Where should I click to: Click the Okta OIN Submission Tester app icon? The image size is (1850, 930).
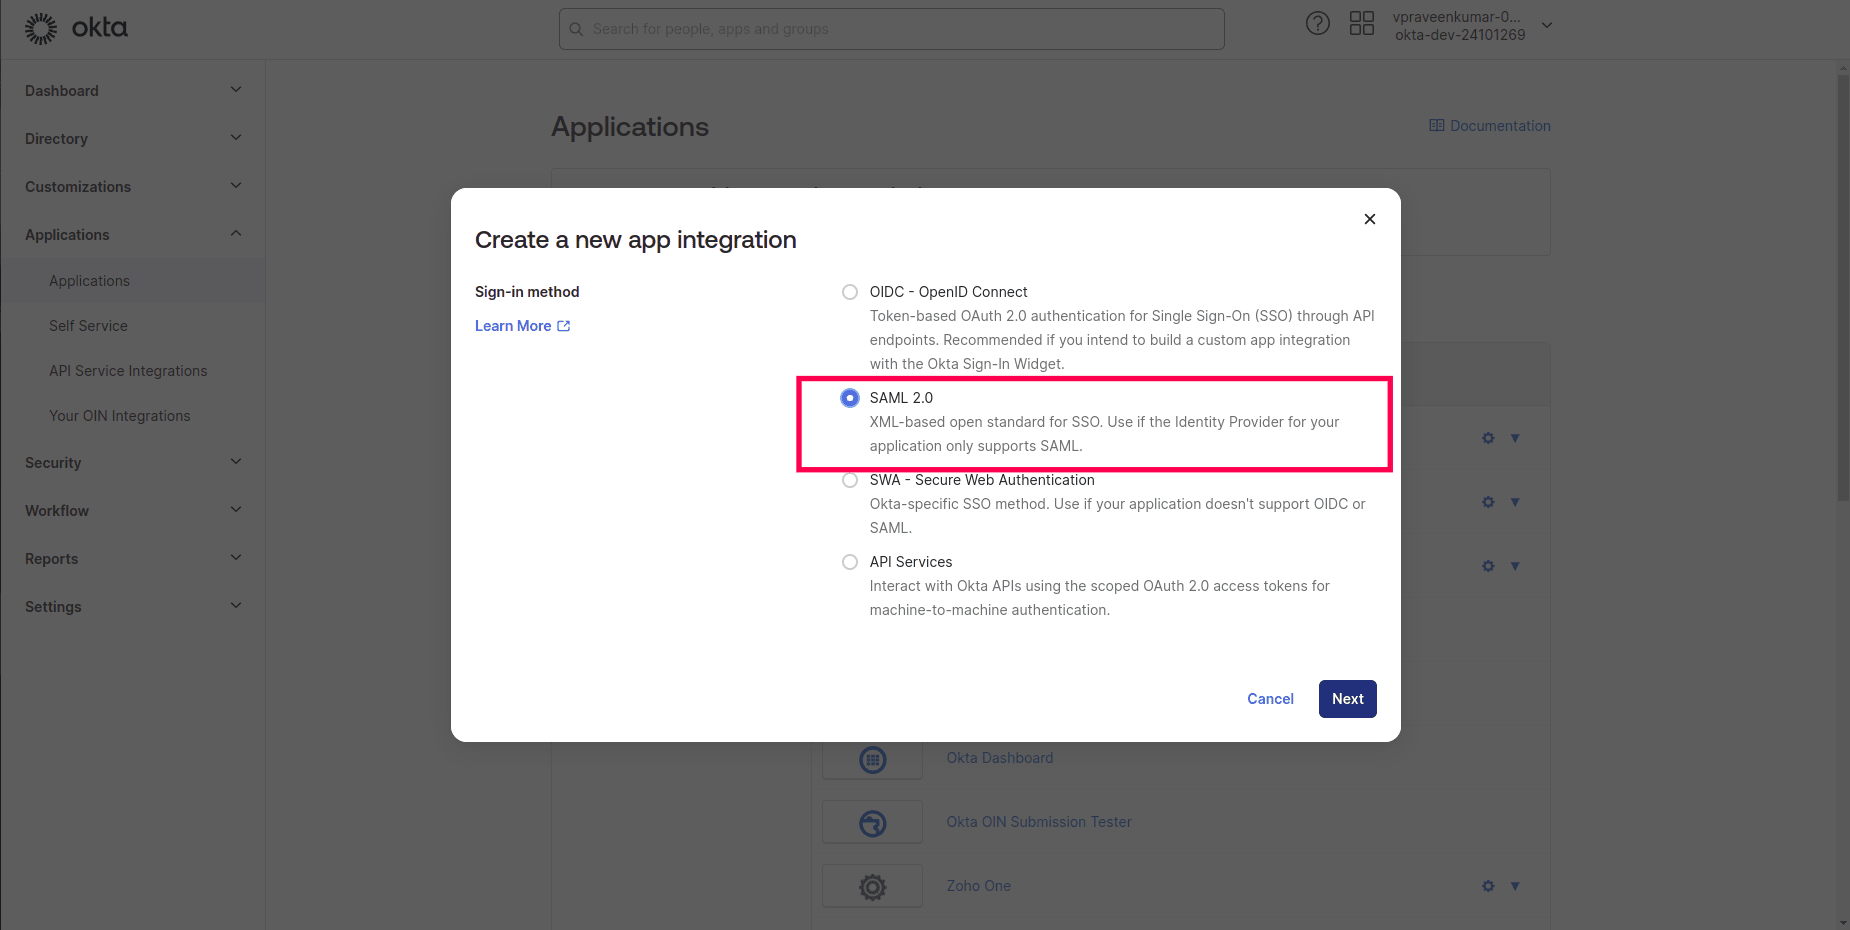tap(871, 822)
